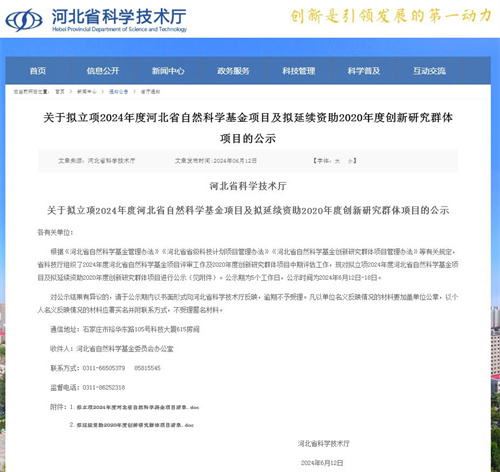This screenshot has height=472, width=500.
Task: Open the 通知公告 breadcrumb link
Action: tap(118, 92)
